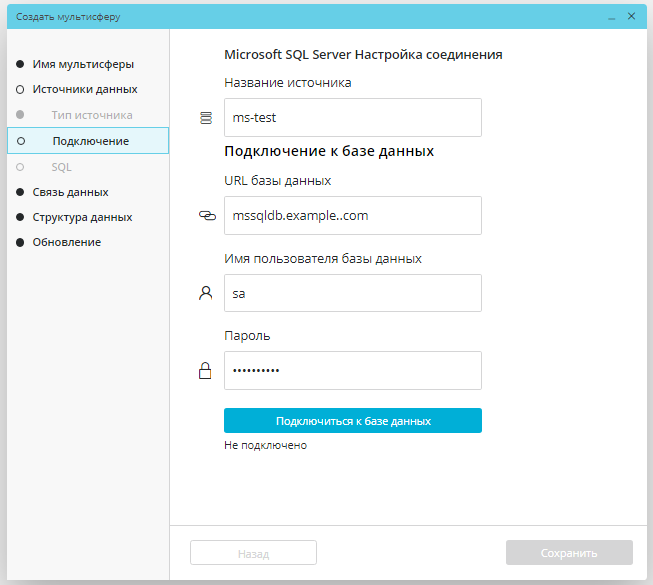The image size is (653, 585).
Task: Click the URL базы данных label
Action: 277,181
